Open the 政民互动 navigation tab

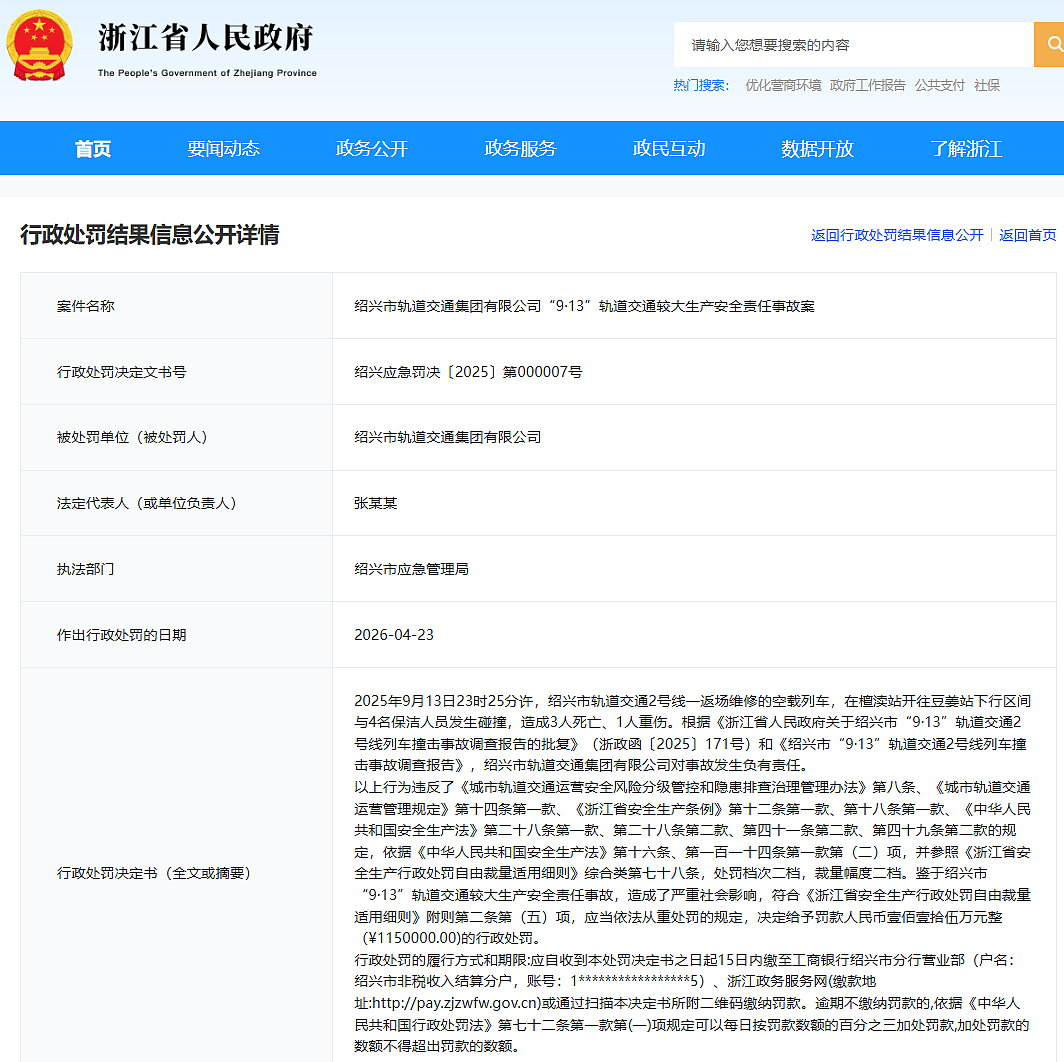coord(669,149)
